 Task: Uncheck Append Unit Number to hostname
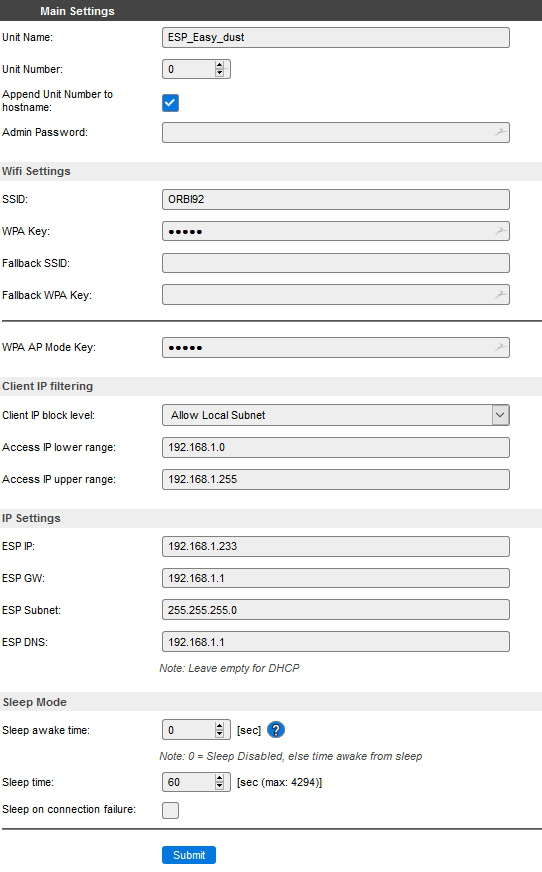(x=170, y=103)
